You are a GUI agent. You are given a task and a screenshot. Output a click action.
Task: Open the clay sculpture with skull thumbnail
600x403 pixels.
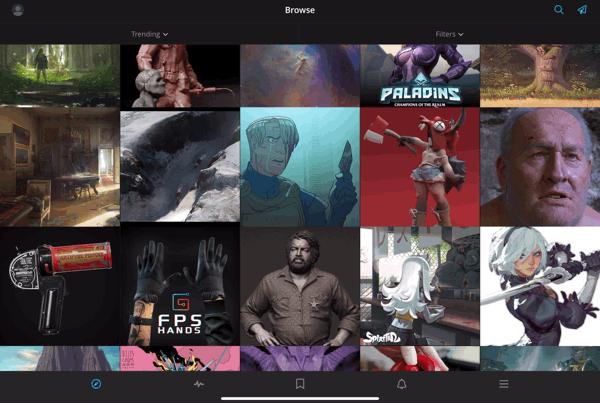pos(180,76)
